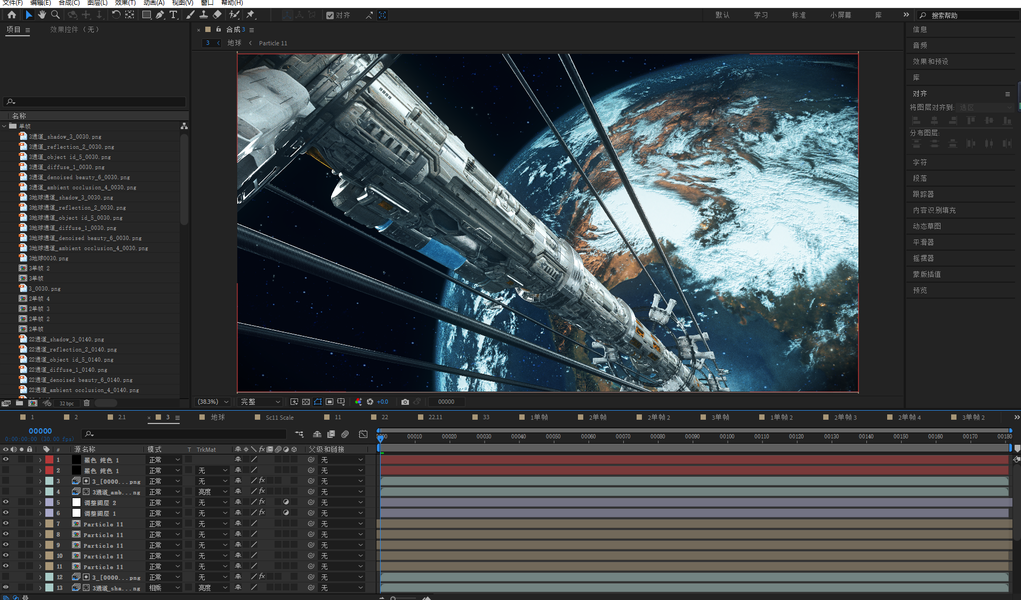1021x600 pixels.
Task: Open the 合成(C) menu
Action: [x=69, y=3]
